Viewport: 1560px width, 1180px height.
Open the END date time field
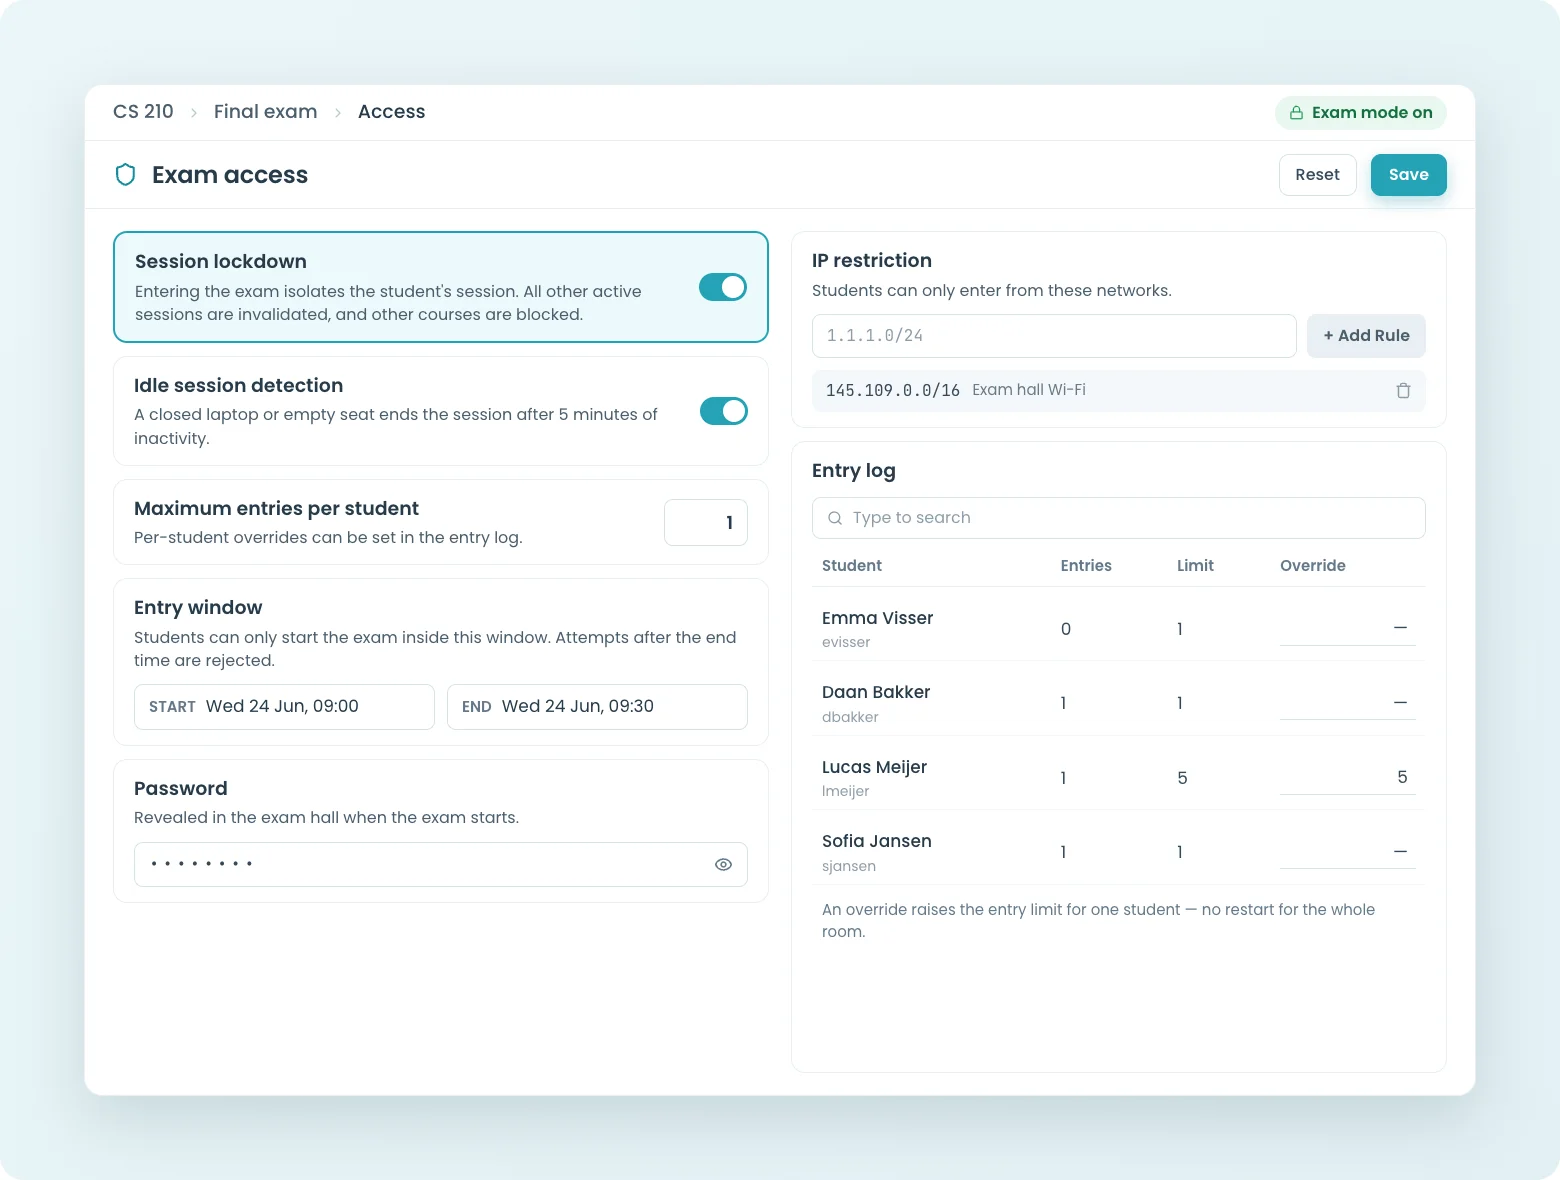pyautogui.click(x=597, y=707)
